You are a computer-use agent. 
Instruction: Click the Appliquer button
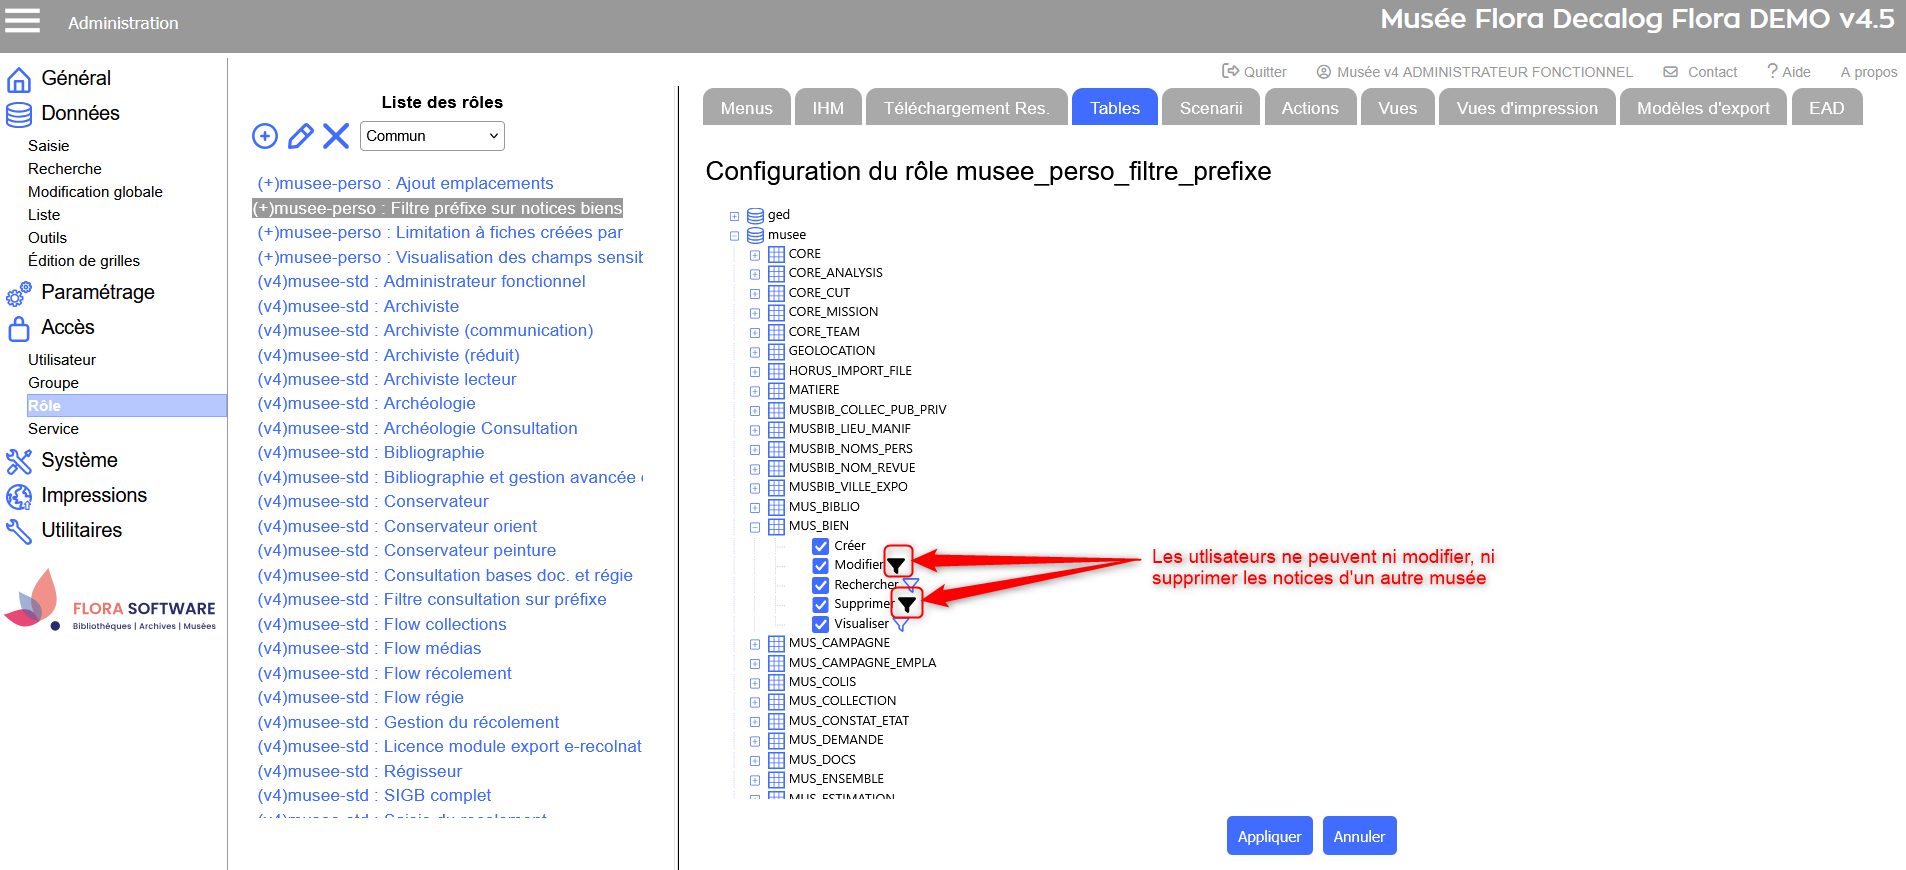(1269, 836)
